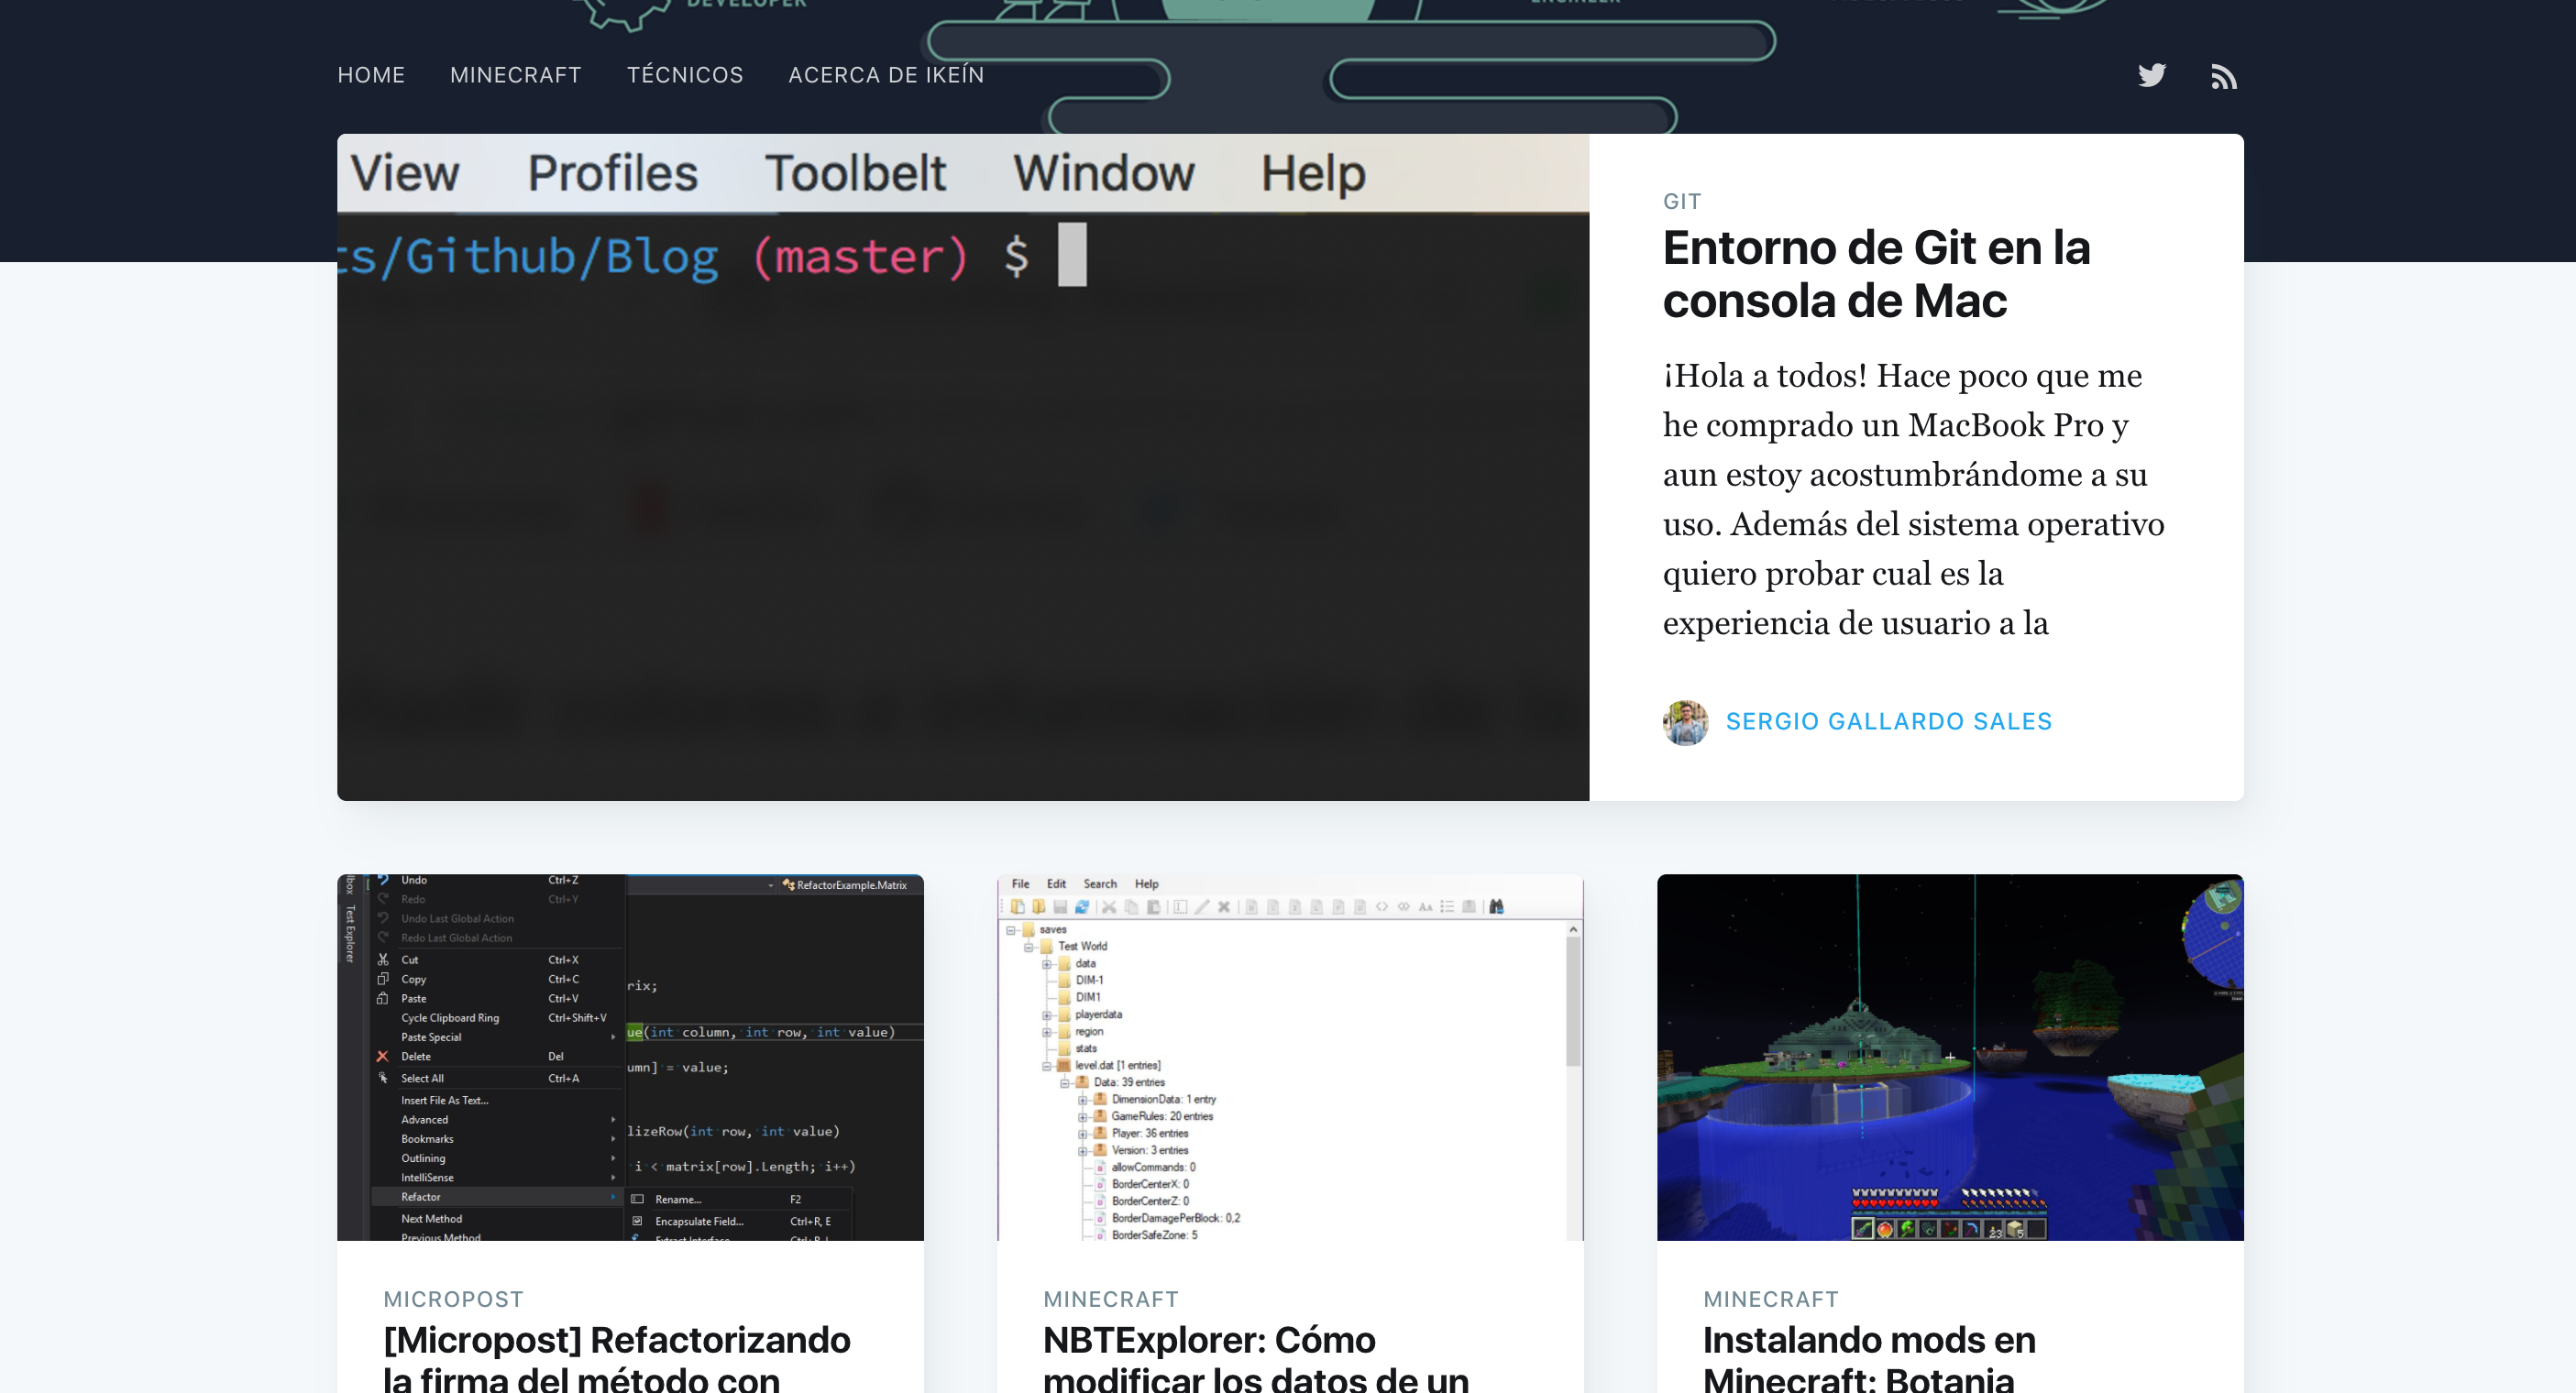This screenshot has height=1393, width=2576.
Task: Open the ACERCA DE IKEÍN page
Action: point(886,75)
